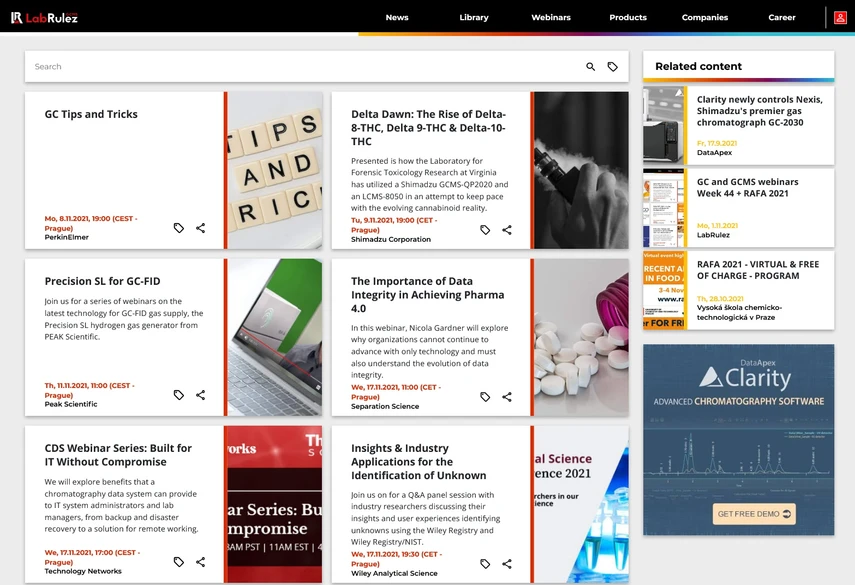Viewport: 855px width, 585px height.
Task: Click date Mo, 8.11.2021, 19:00 on GC Tips card
Action: pos(91,223)
